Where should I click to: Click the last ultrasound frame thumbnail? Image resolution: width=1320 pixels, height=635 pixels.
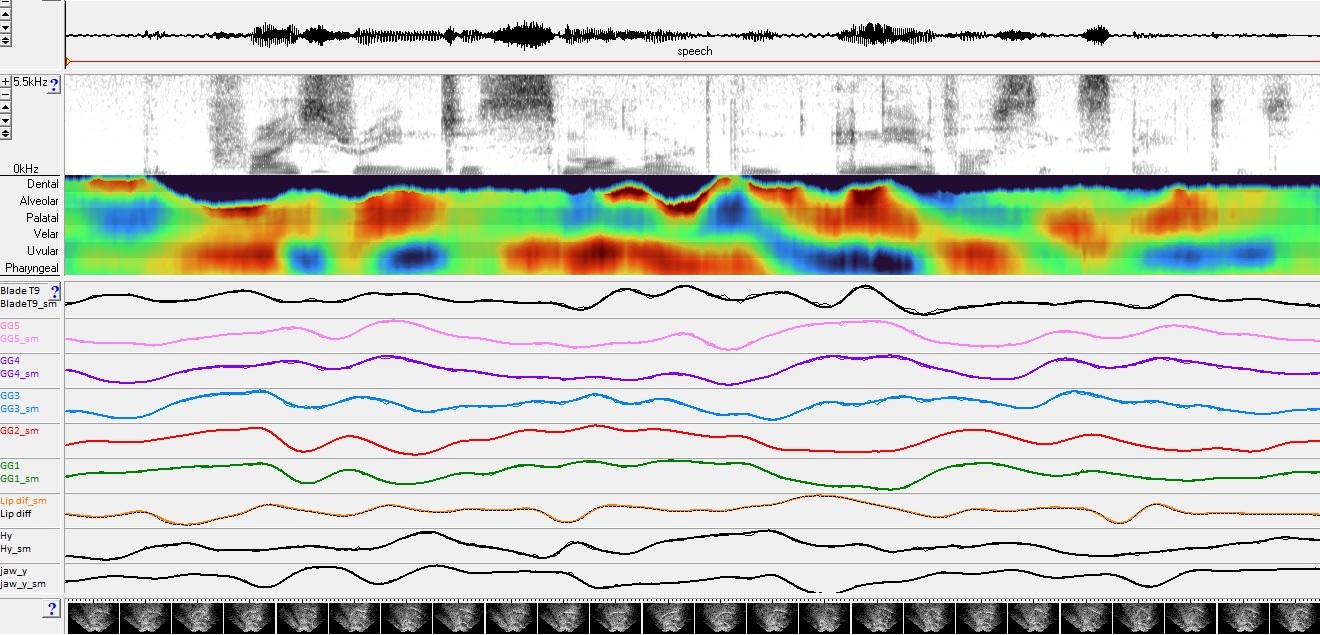click(1295, 617)
